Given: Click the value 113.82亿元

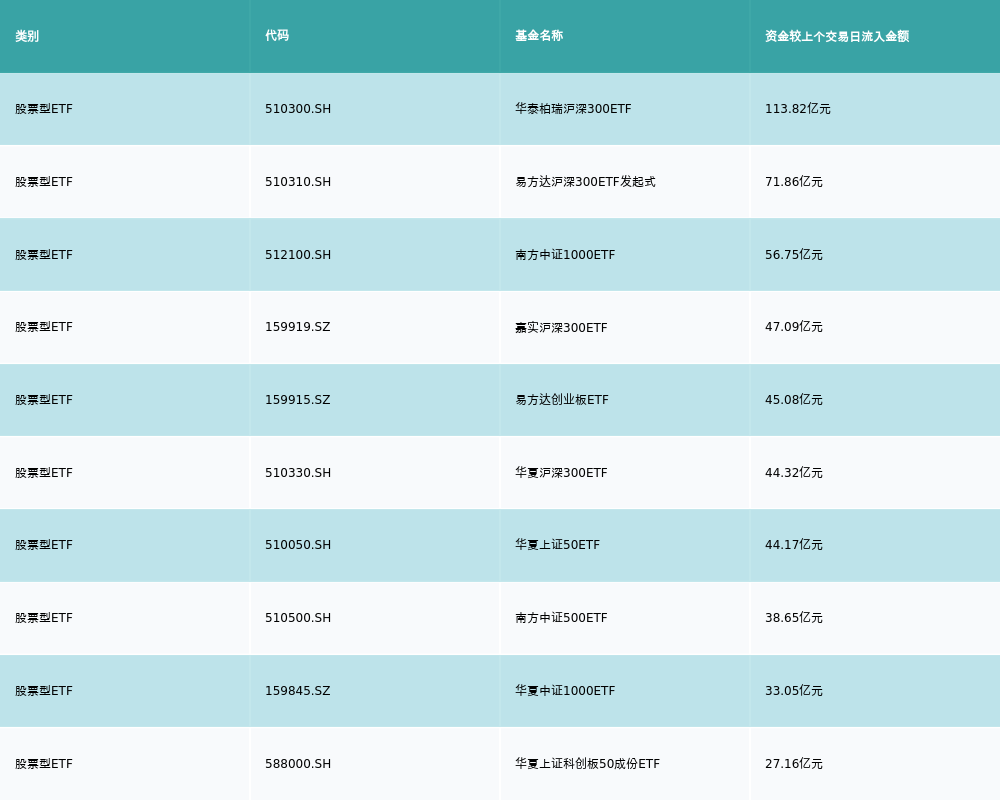Looking at the screenshot, I should (797, 109).
